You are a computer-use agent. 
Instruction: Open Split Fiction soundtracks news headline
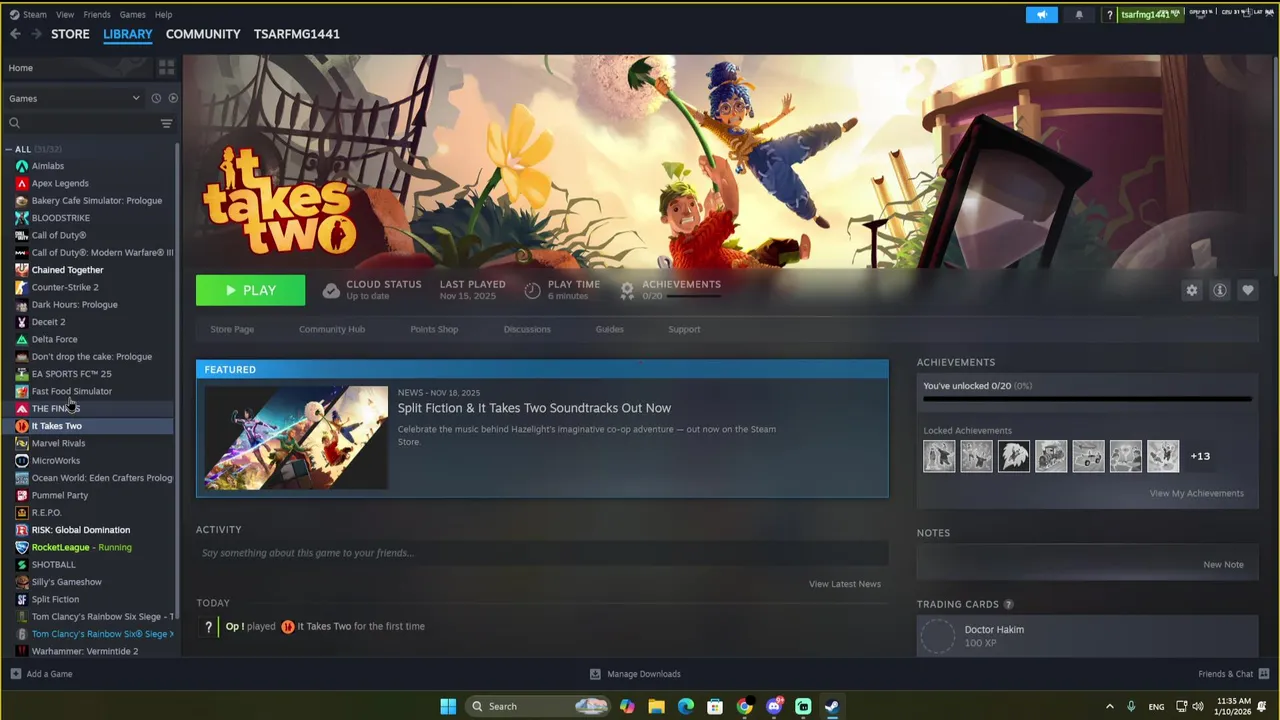tap(534, 408)
